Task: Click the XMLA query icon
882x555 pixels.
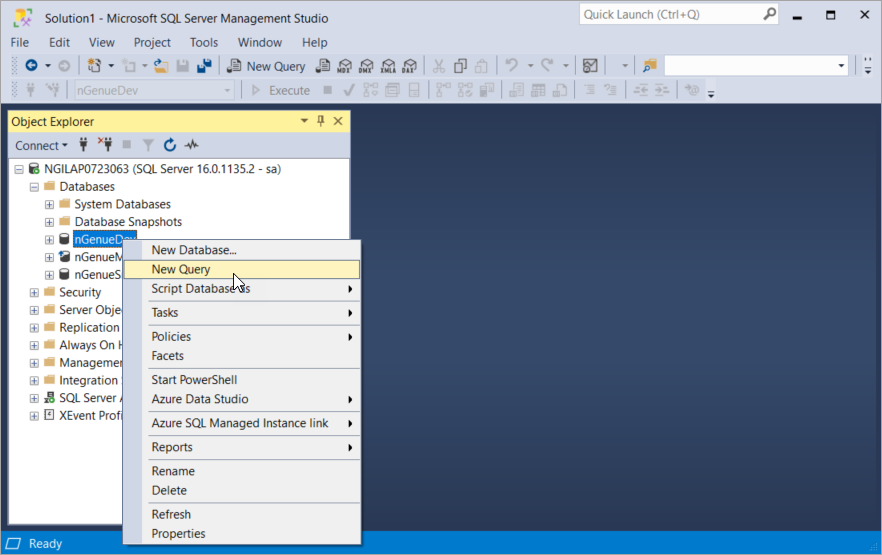Action: click(388, 66)
